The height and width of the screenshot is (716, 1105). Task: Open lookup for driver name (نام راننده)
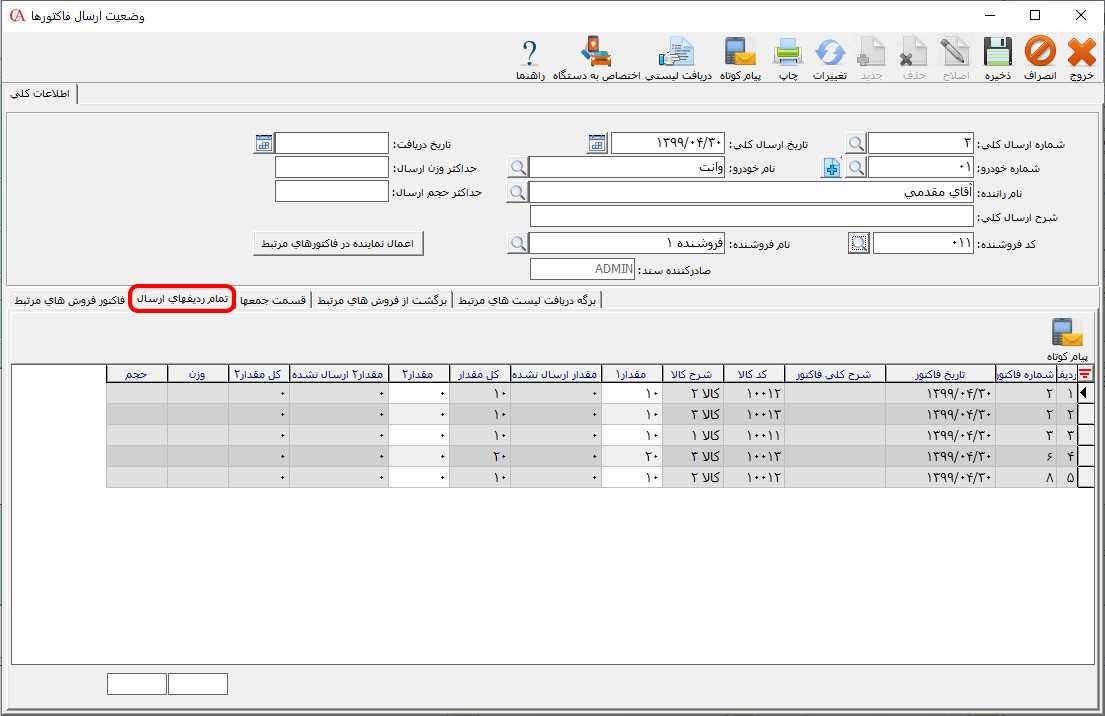coord(517,192)
